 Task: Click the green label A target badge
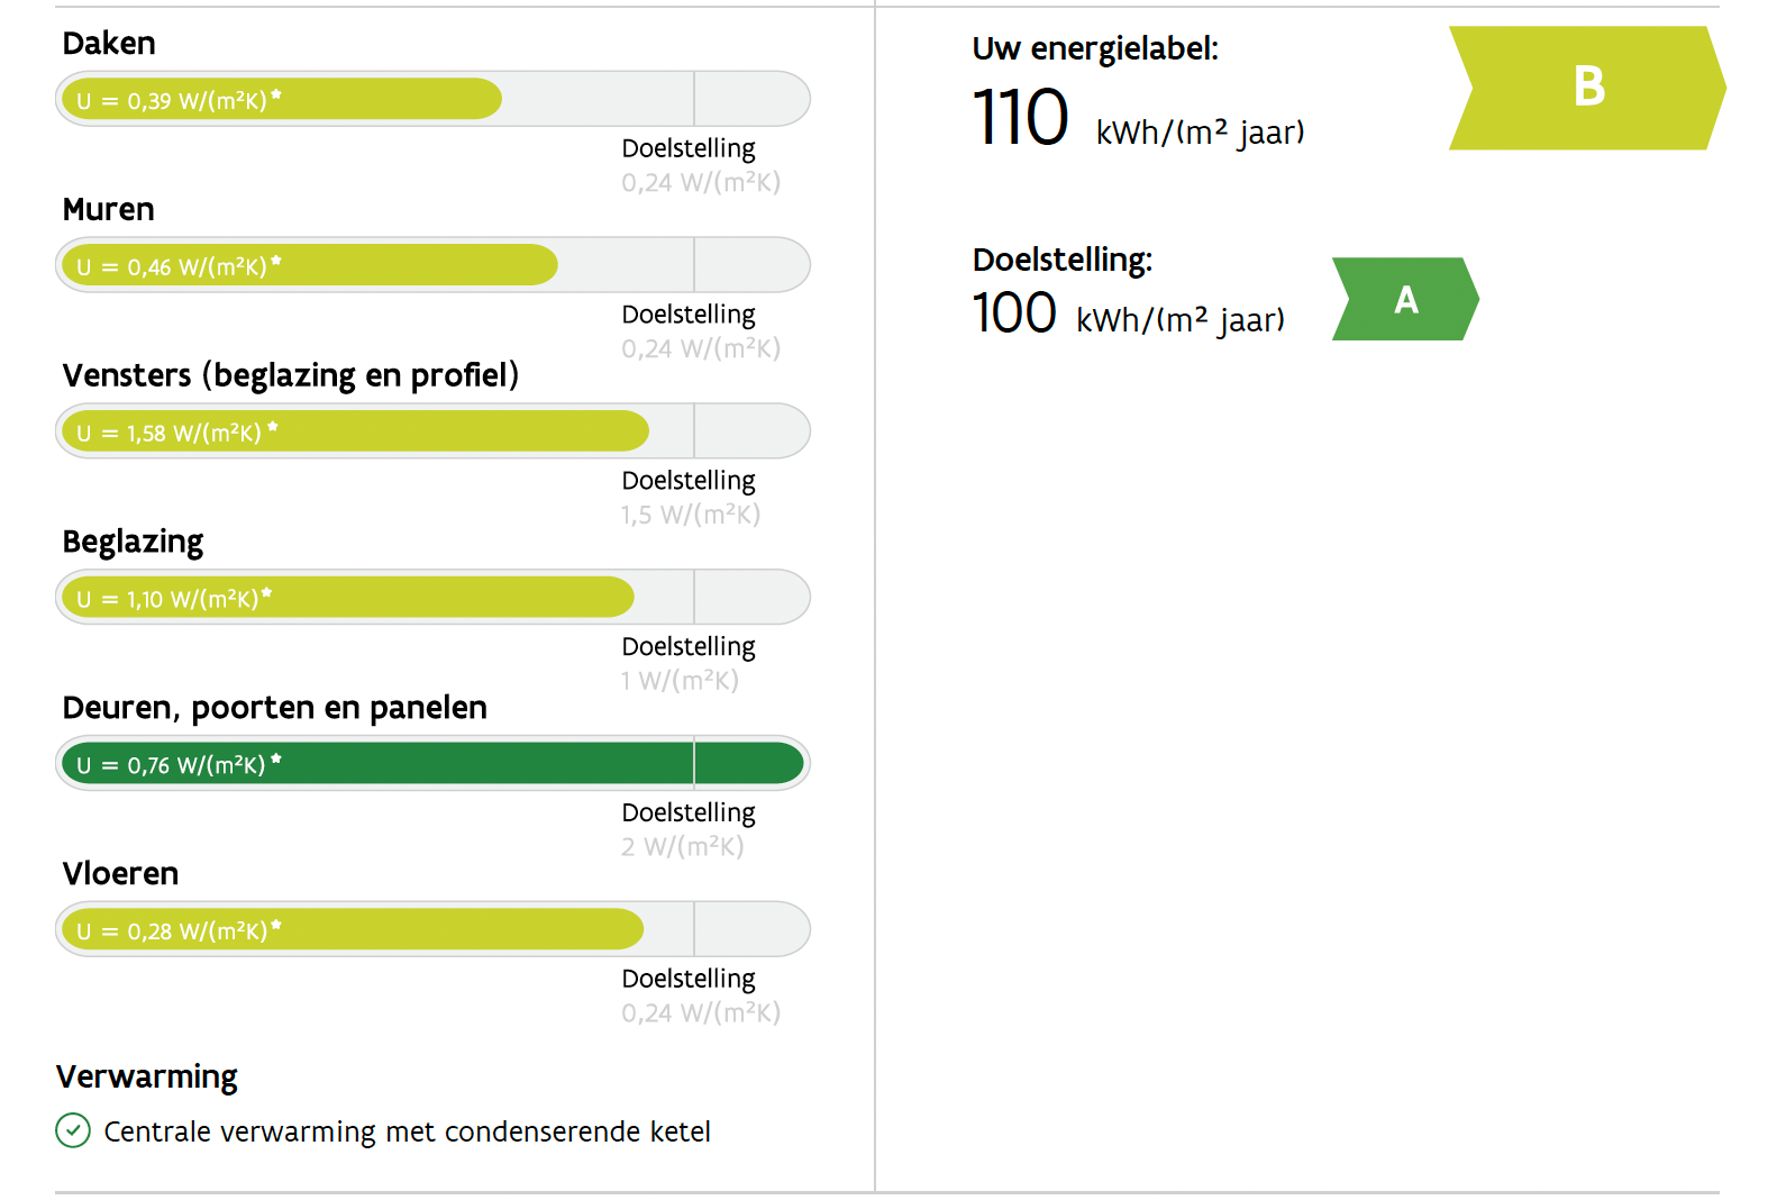click(x=1405, y=299)
